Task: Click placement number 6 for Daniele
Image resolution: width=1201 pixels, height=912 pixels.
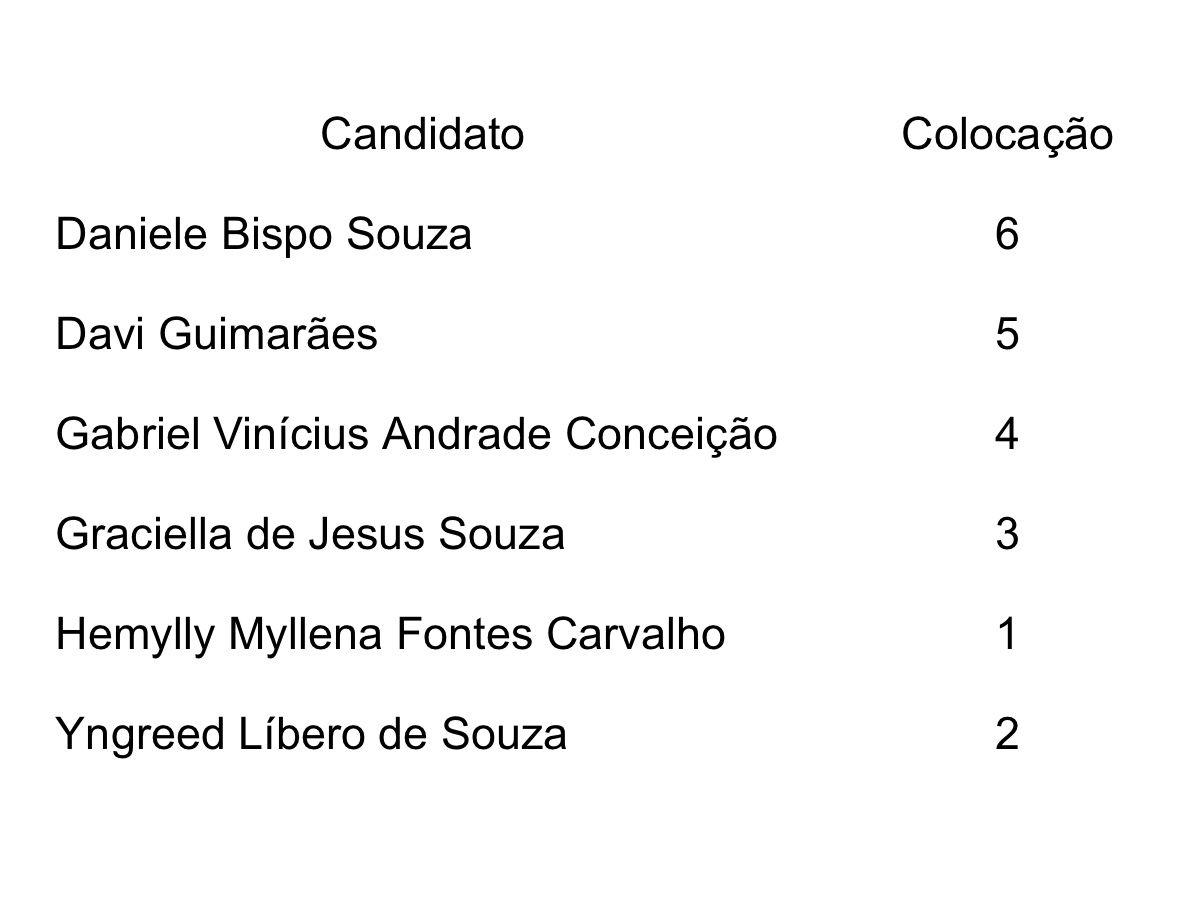Action: (x=1007, y=235)
